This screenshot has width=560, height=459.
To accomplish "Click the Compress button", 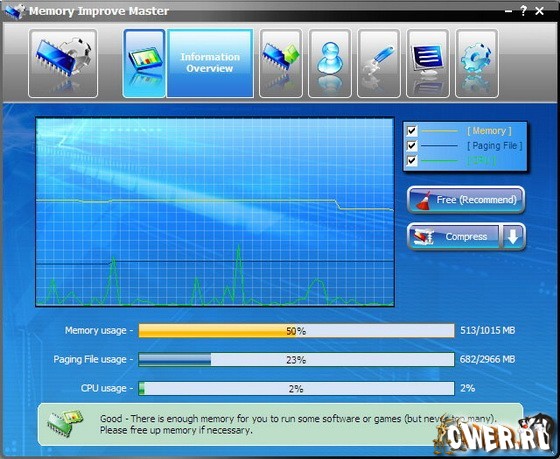I will tap(454, 236).
